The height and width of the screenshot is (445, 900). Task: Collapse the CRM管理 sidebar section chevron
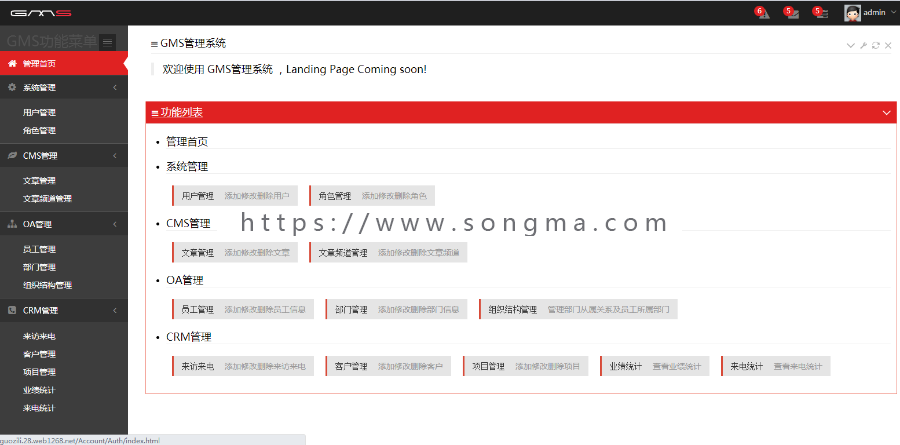click(115, 310)
